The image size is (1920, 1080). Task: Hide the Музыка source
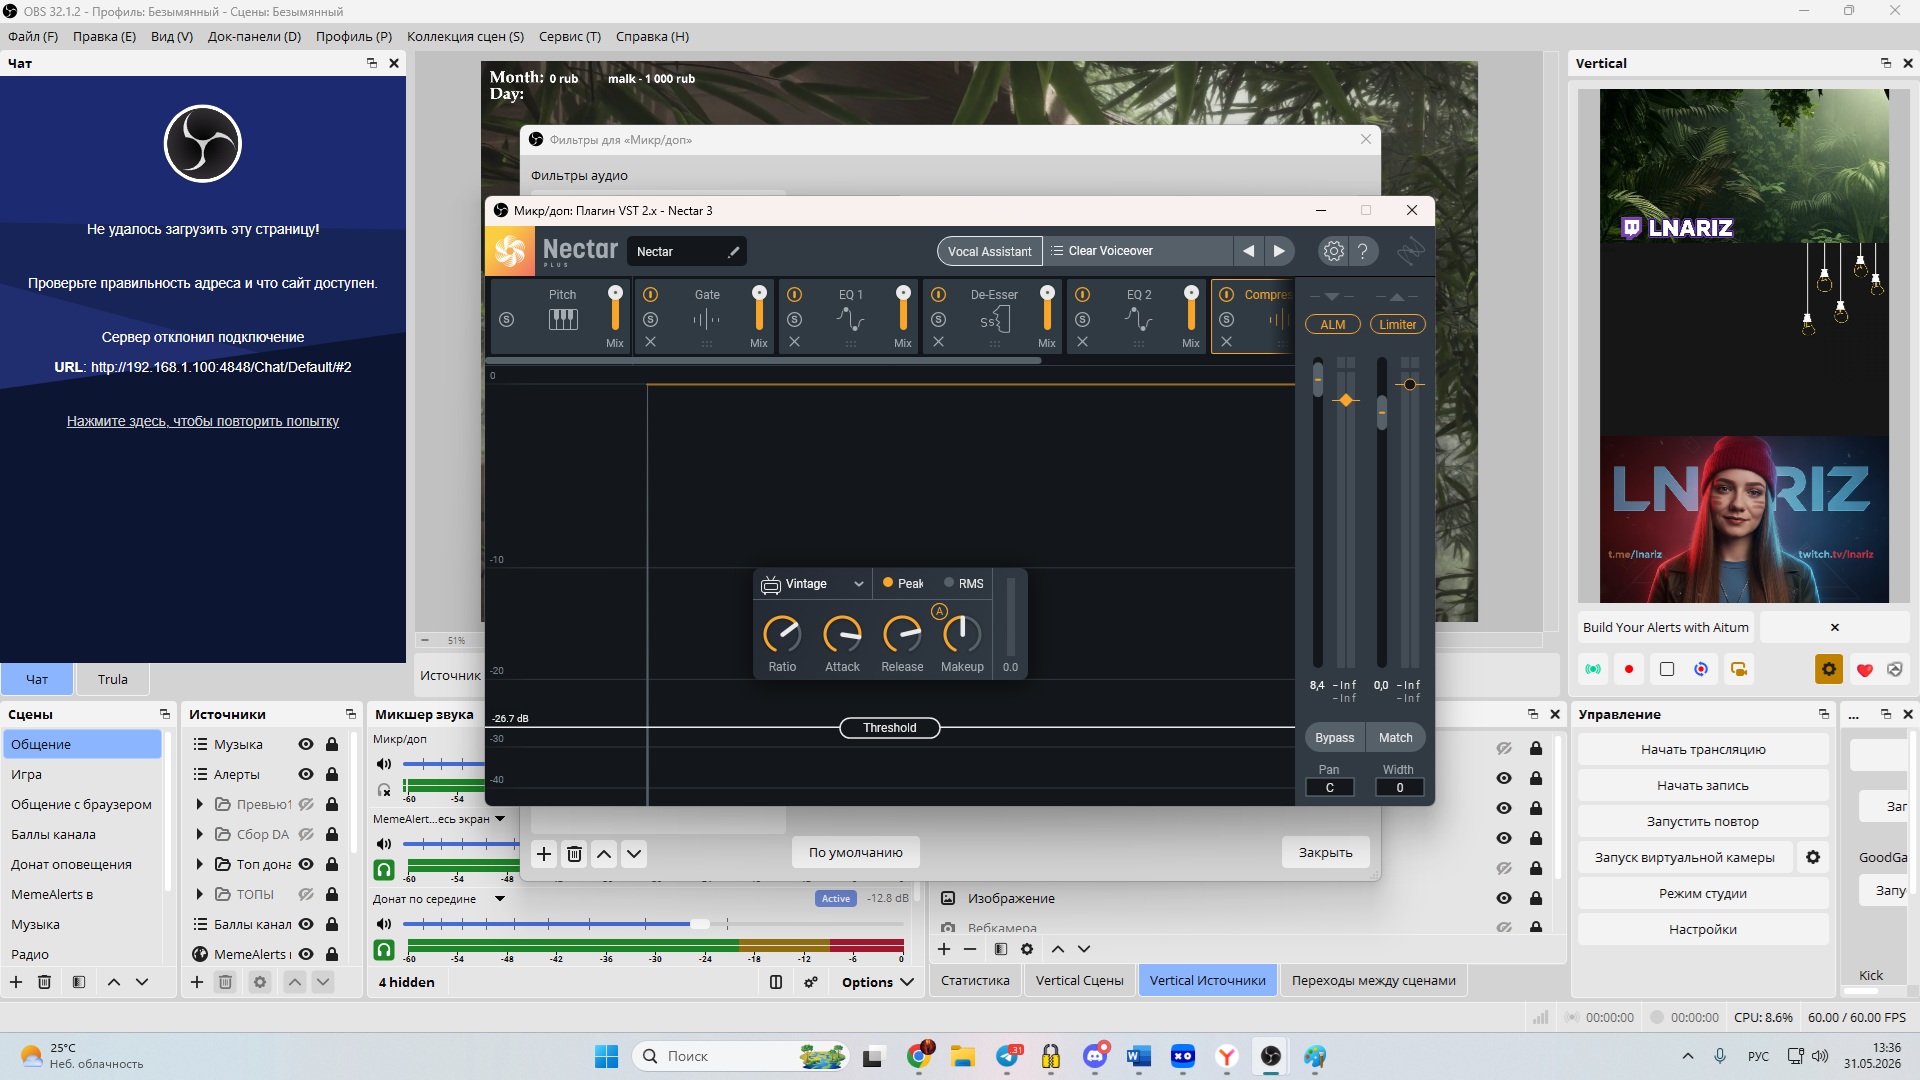(x=306, y=744)
